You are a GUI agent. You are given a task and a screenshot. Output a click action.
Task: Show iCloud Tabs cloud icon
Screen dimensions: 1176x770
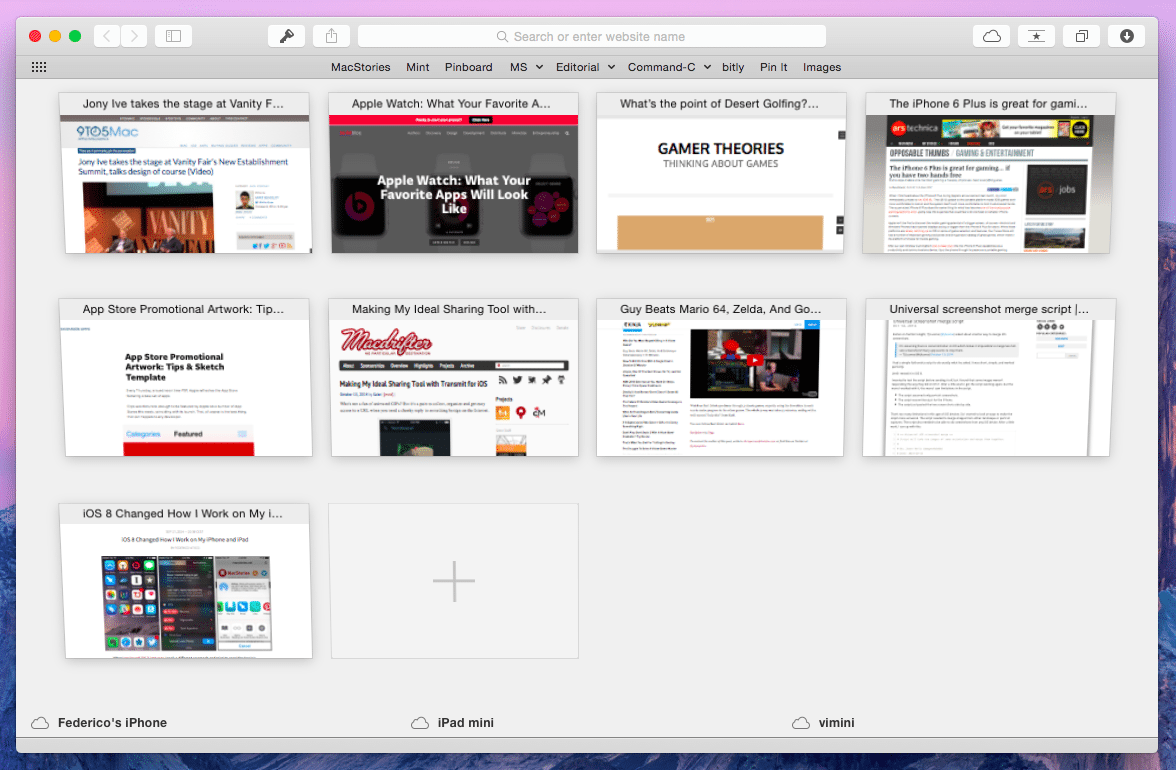(992, 36)
